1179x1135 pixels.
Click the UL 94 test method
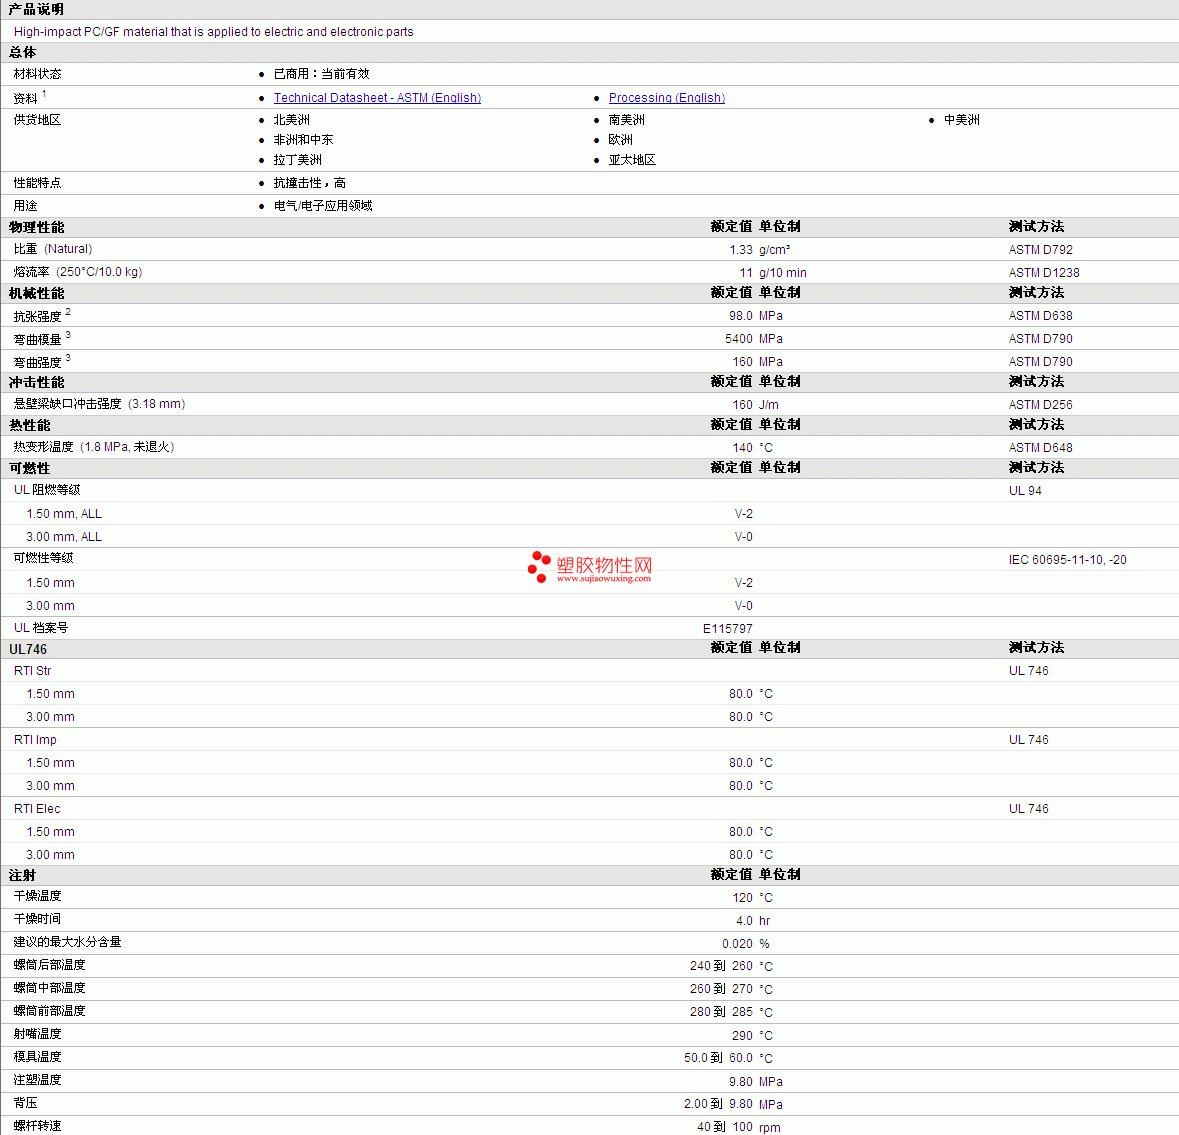[1025, 490]
